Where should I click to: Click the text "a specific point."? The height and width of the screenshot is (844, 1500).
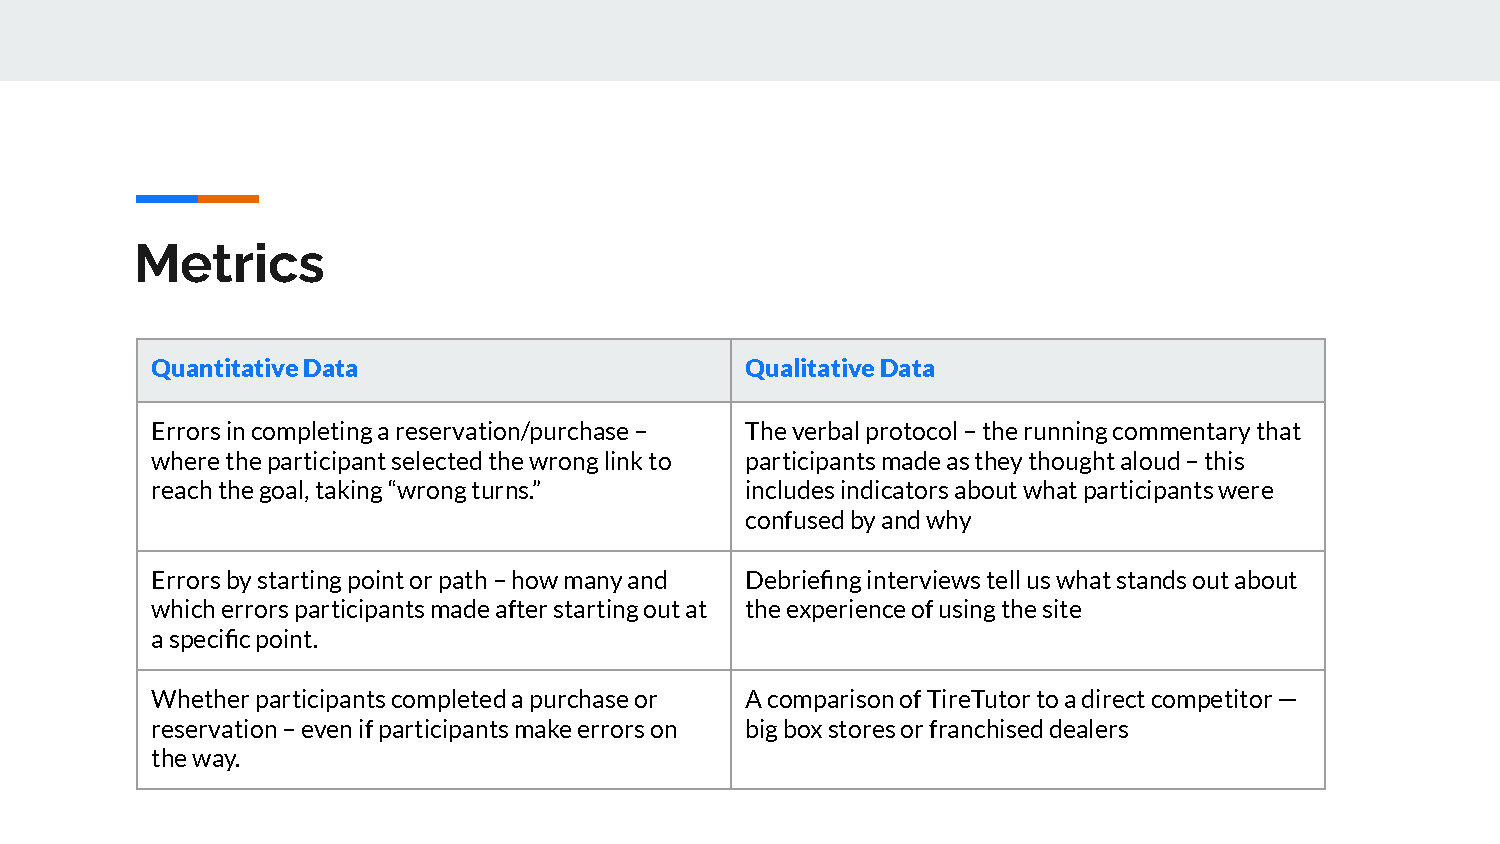[x=234, y=640]
